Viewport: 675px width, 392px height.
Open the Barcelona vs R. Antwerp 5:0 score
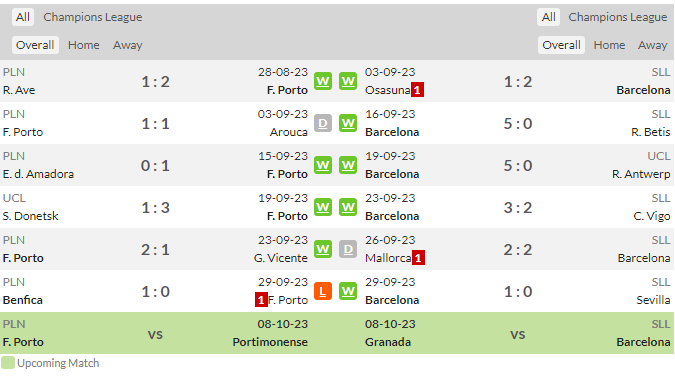click(x=518, y=166)
